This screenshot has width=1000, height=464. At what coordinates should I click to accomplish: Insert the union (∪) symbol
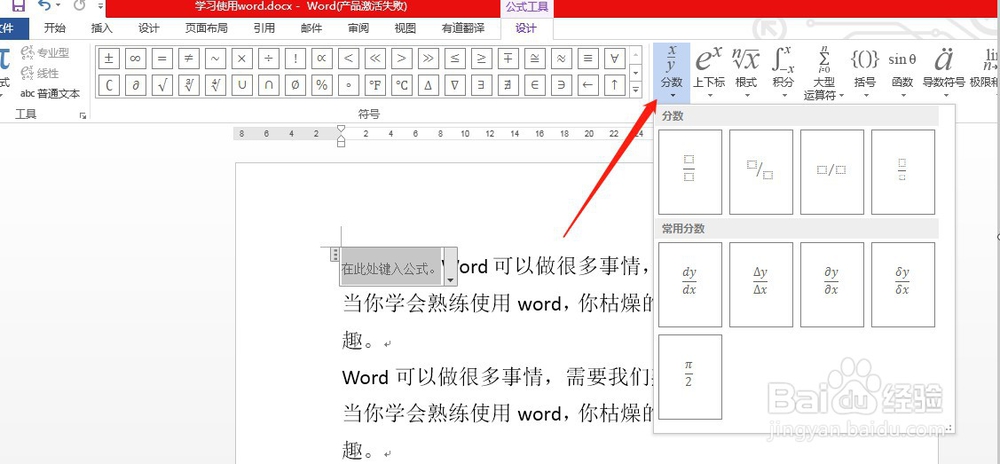point(242,85)
